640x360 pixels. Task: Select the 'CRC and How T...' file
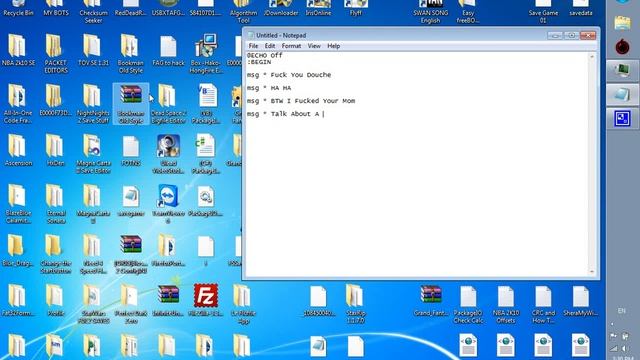[x=543, y=304]
